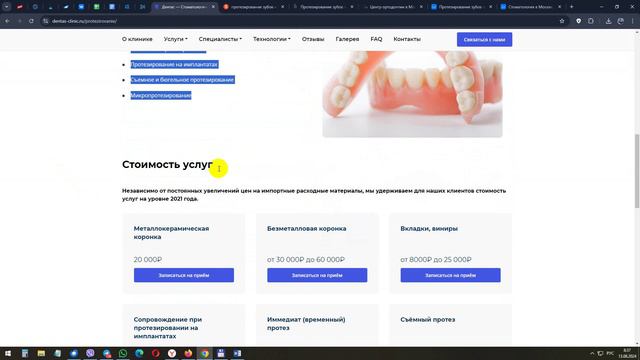Image resolution: width=640 pixels, height=360 pixels.
Task: Open Yandex browser from the taskbar
Action: click(x=172, y=353)
